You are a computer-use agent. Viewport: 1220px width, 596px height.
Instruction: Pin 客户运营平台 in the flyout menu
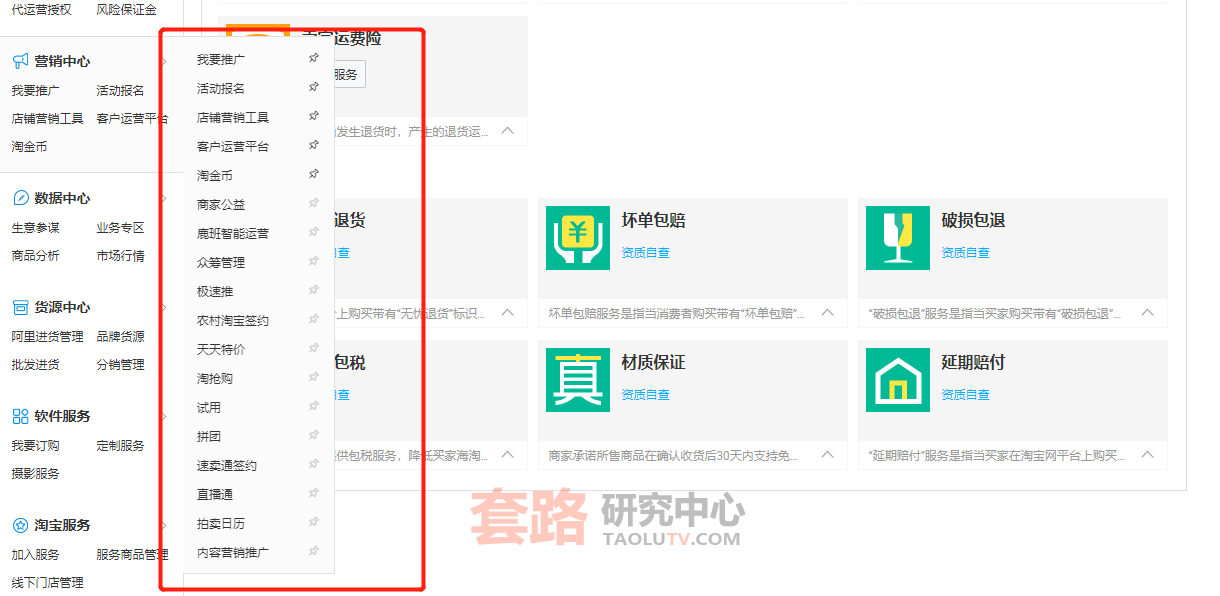[313, 146]
